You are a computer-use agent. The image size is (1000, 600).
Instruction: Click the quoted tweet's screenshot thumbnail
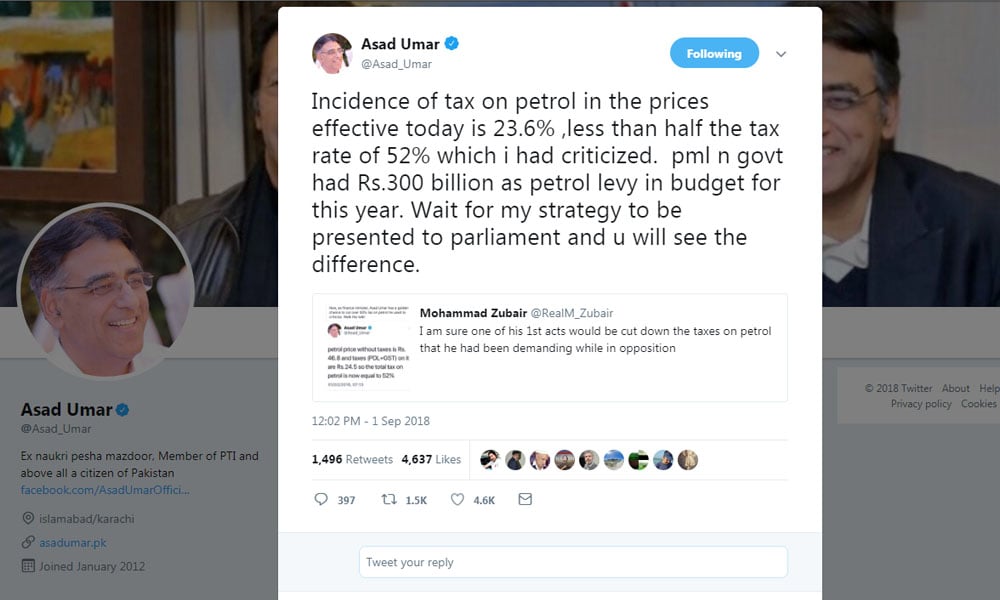[x=360, y=346]
